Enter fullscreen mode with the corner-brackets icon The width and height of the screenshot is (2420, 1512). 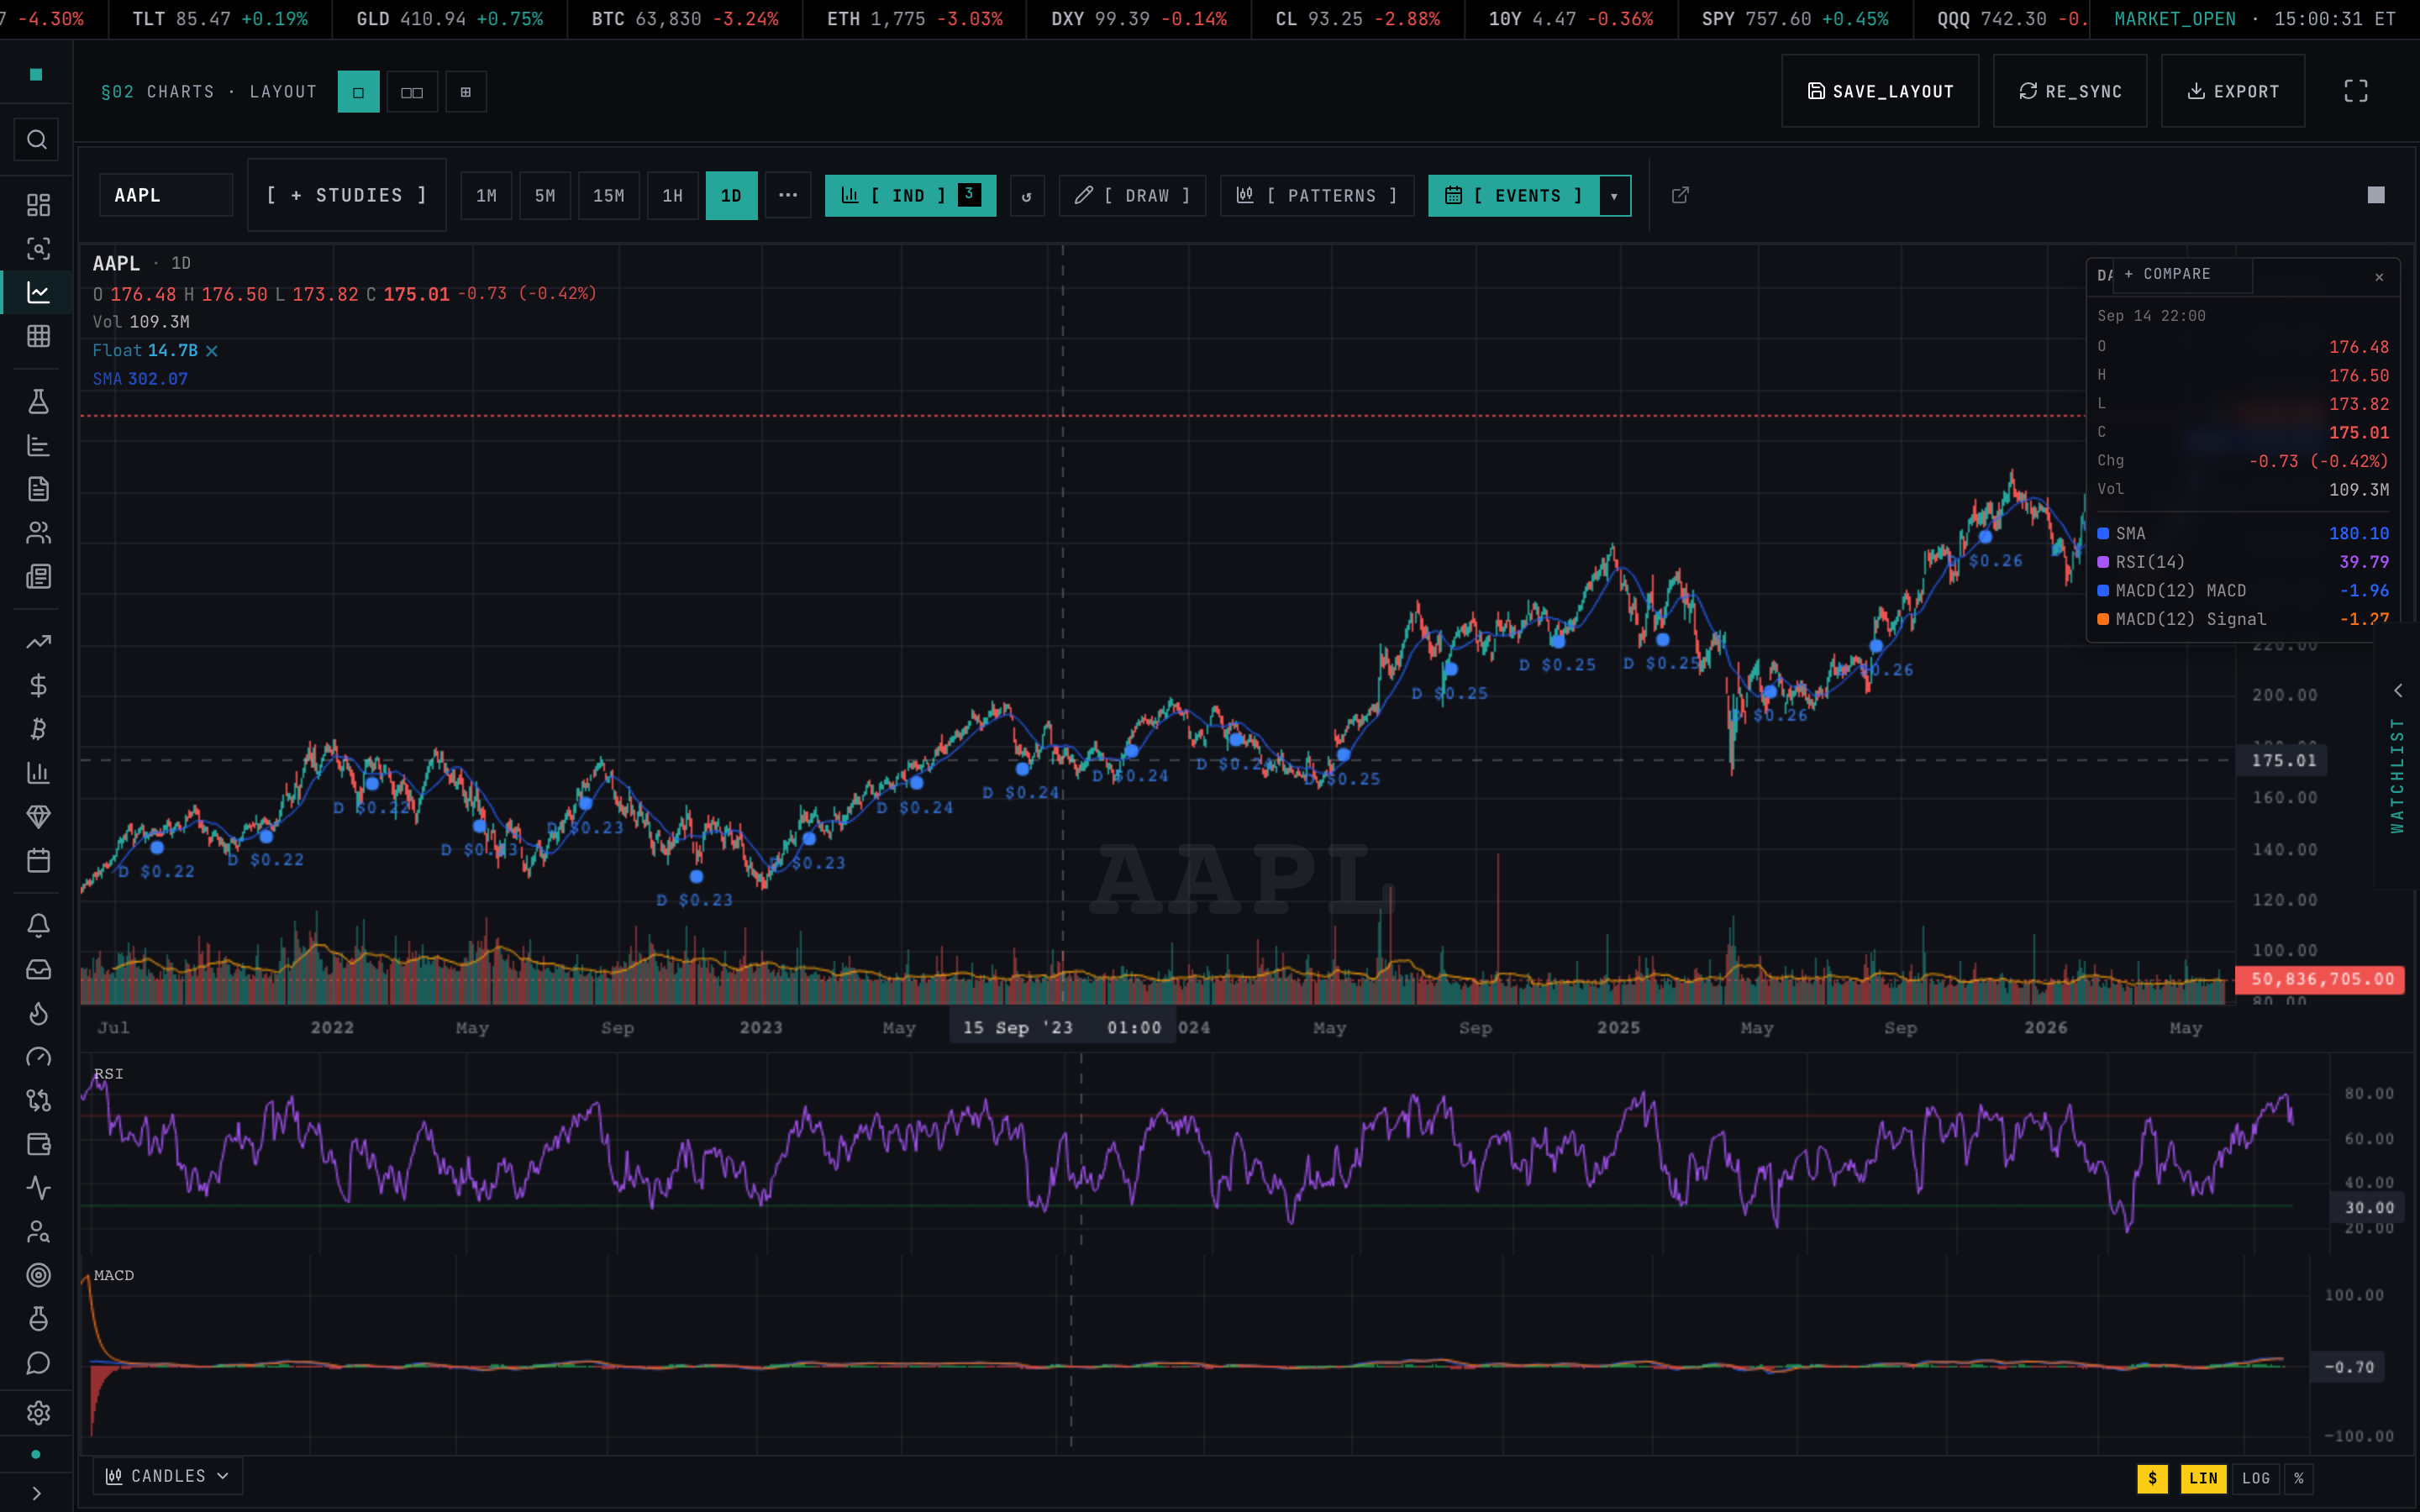pos(2356,91)
